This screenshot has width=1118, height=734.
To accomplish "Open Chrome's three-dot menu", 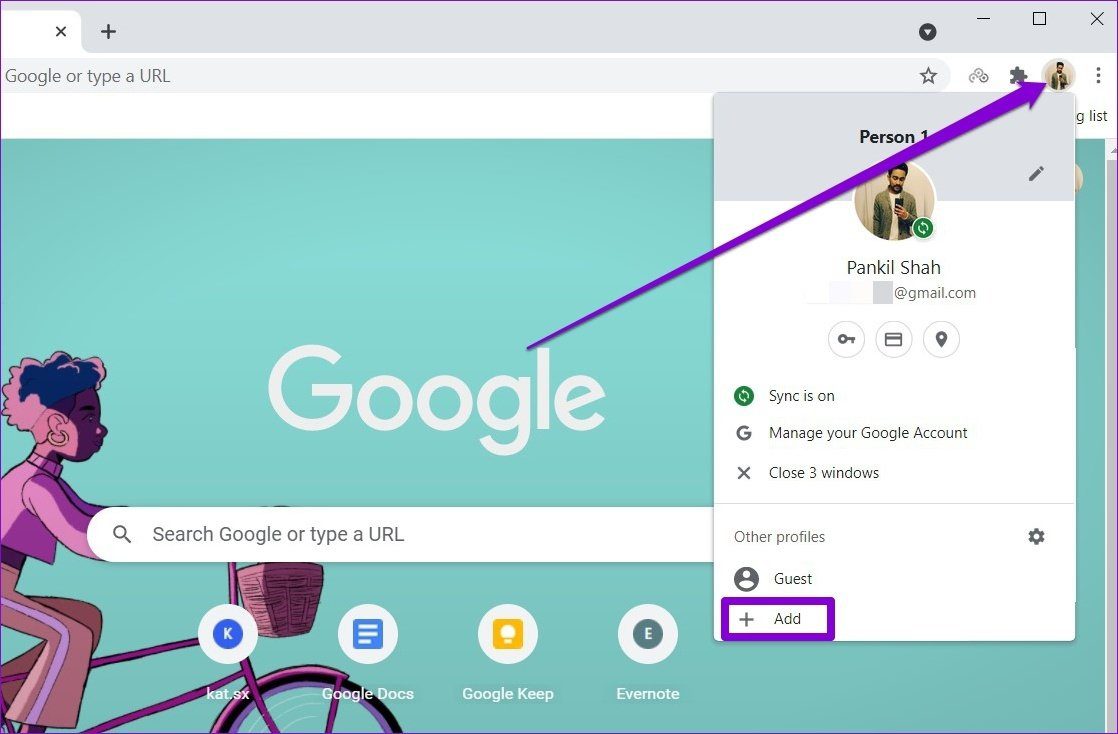I will pyautogui.click(x=1098, y=75).
